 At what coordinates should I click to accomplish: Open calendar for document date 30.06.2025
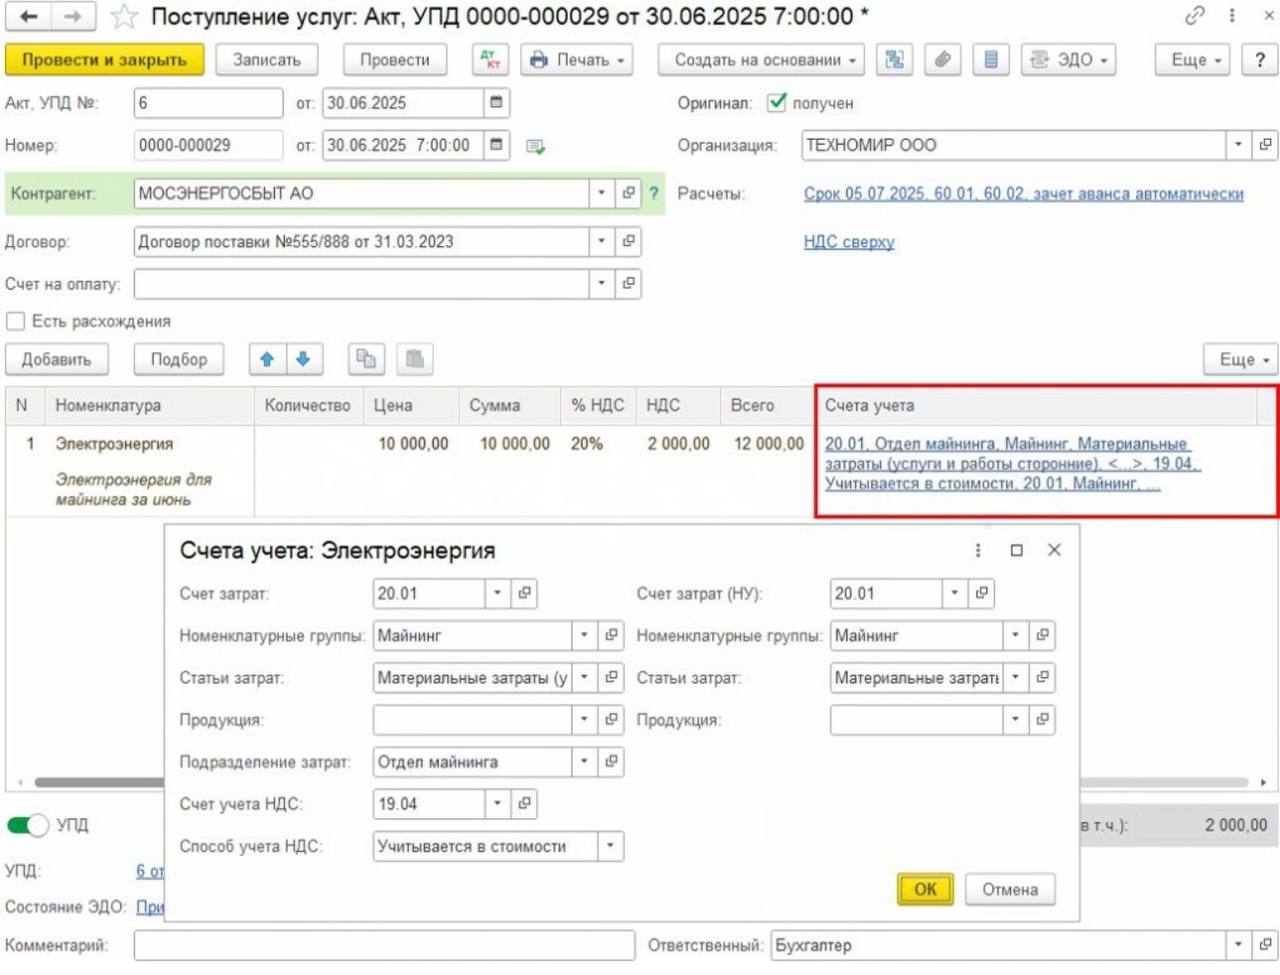pos(496,103)
